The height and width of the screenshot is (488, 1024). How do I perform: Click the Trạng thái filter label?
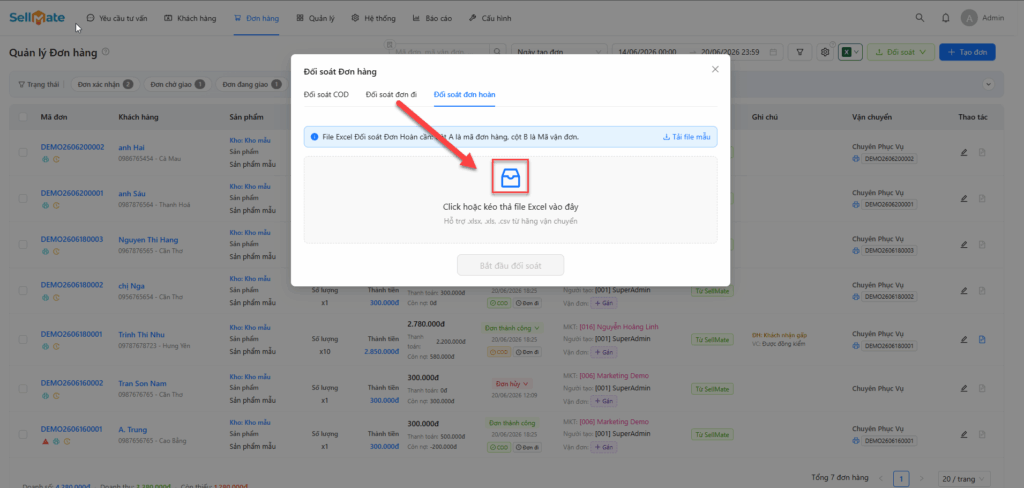pyautogui.click(x=39, y=84)
